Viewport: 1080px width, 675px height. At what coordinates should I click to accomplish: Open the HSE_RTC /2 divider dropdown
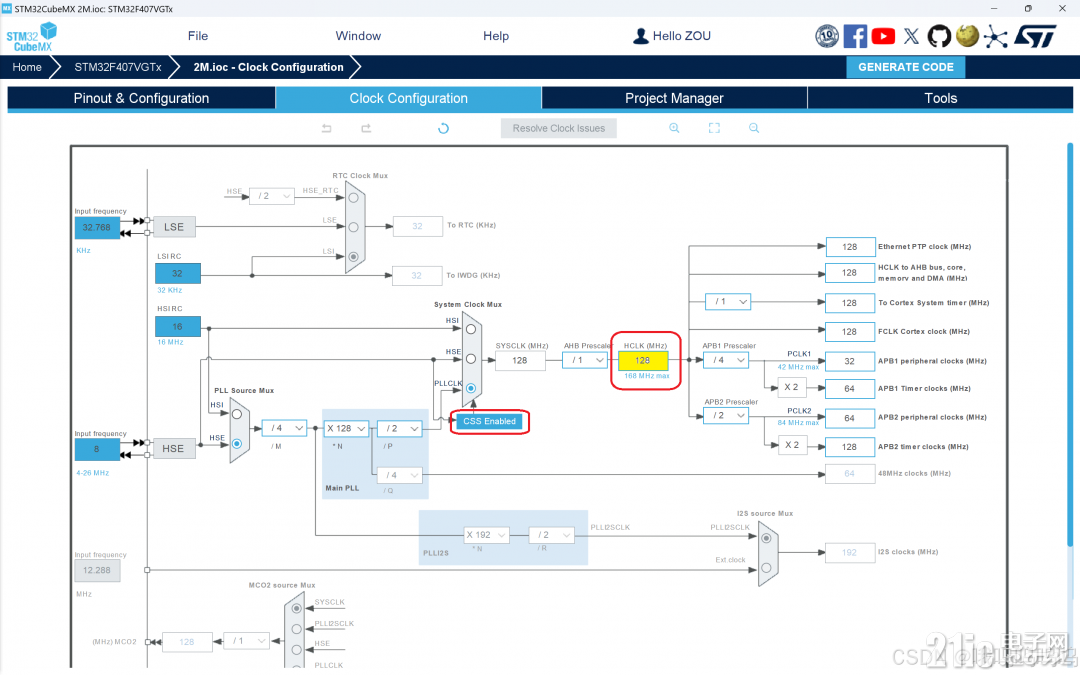(271, 196)
